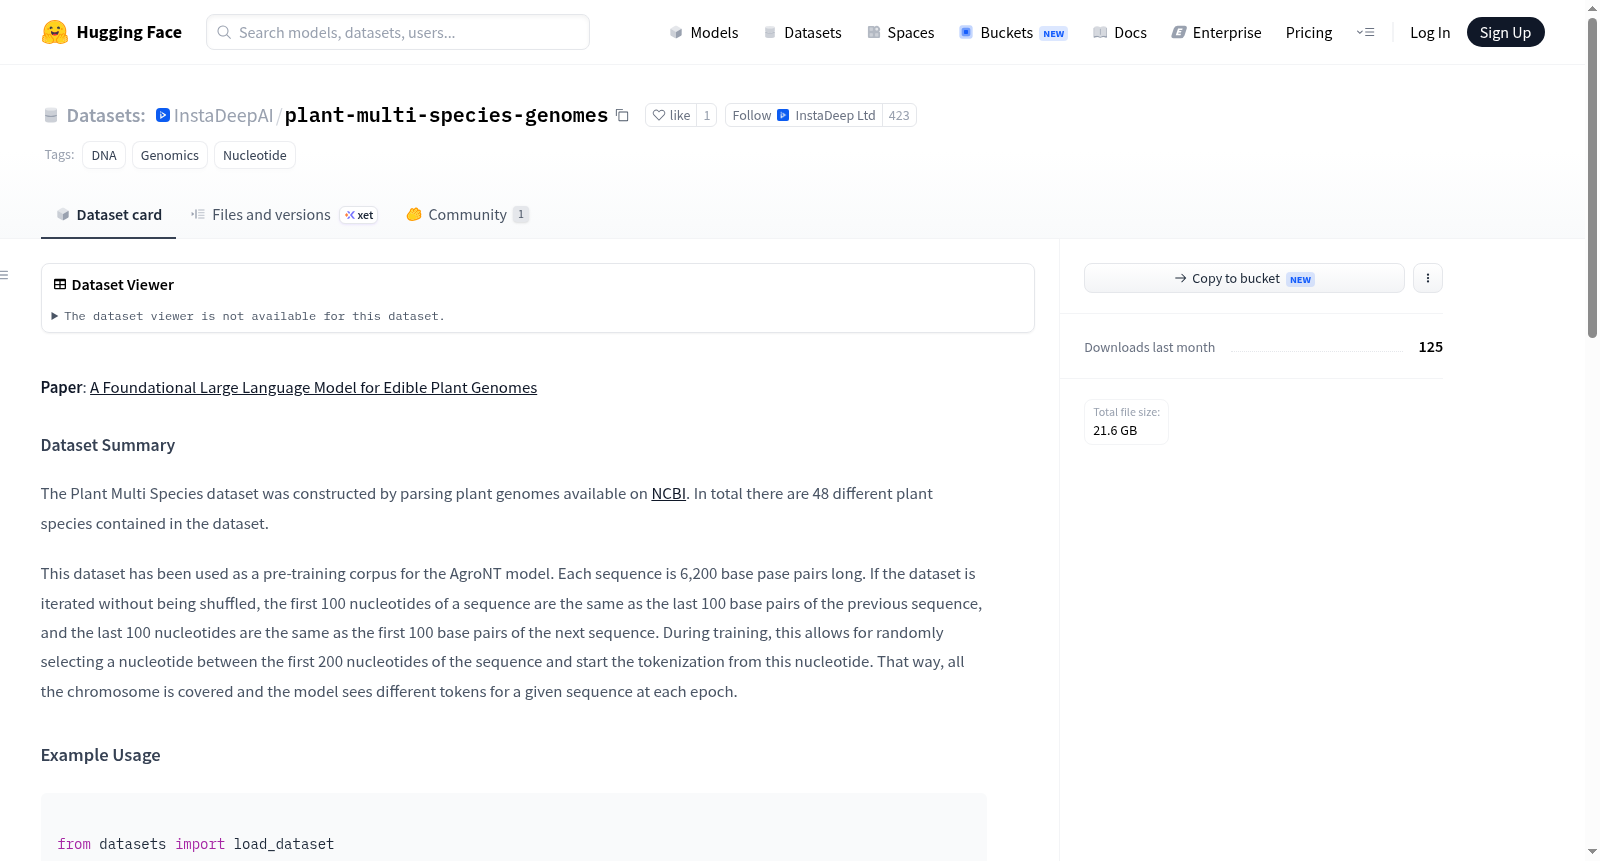This screenshot has width=1600, height=861.
Task: Select the Dataset card tab
Action: tap(109, 215)
